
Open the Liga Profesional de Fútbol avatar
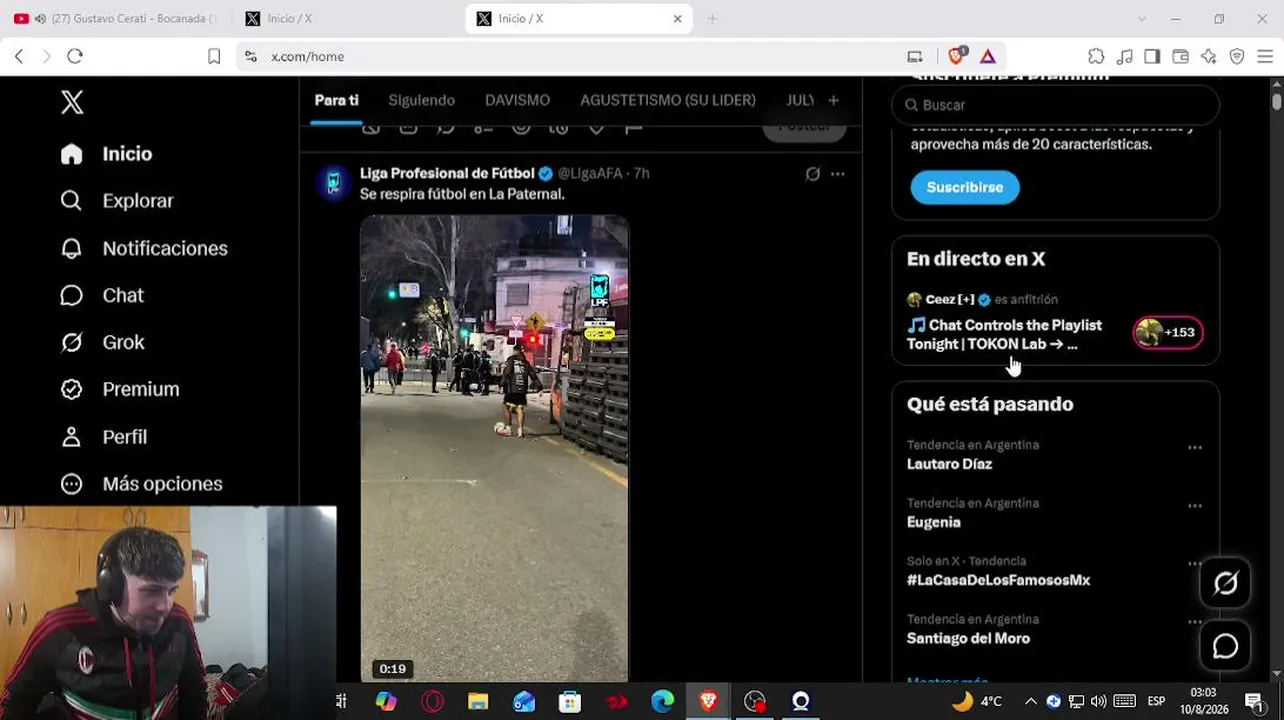pos(334,183)
